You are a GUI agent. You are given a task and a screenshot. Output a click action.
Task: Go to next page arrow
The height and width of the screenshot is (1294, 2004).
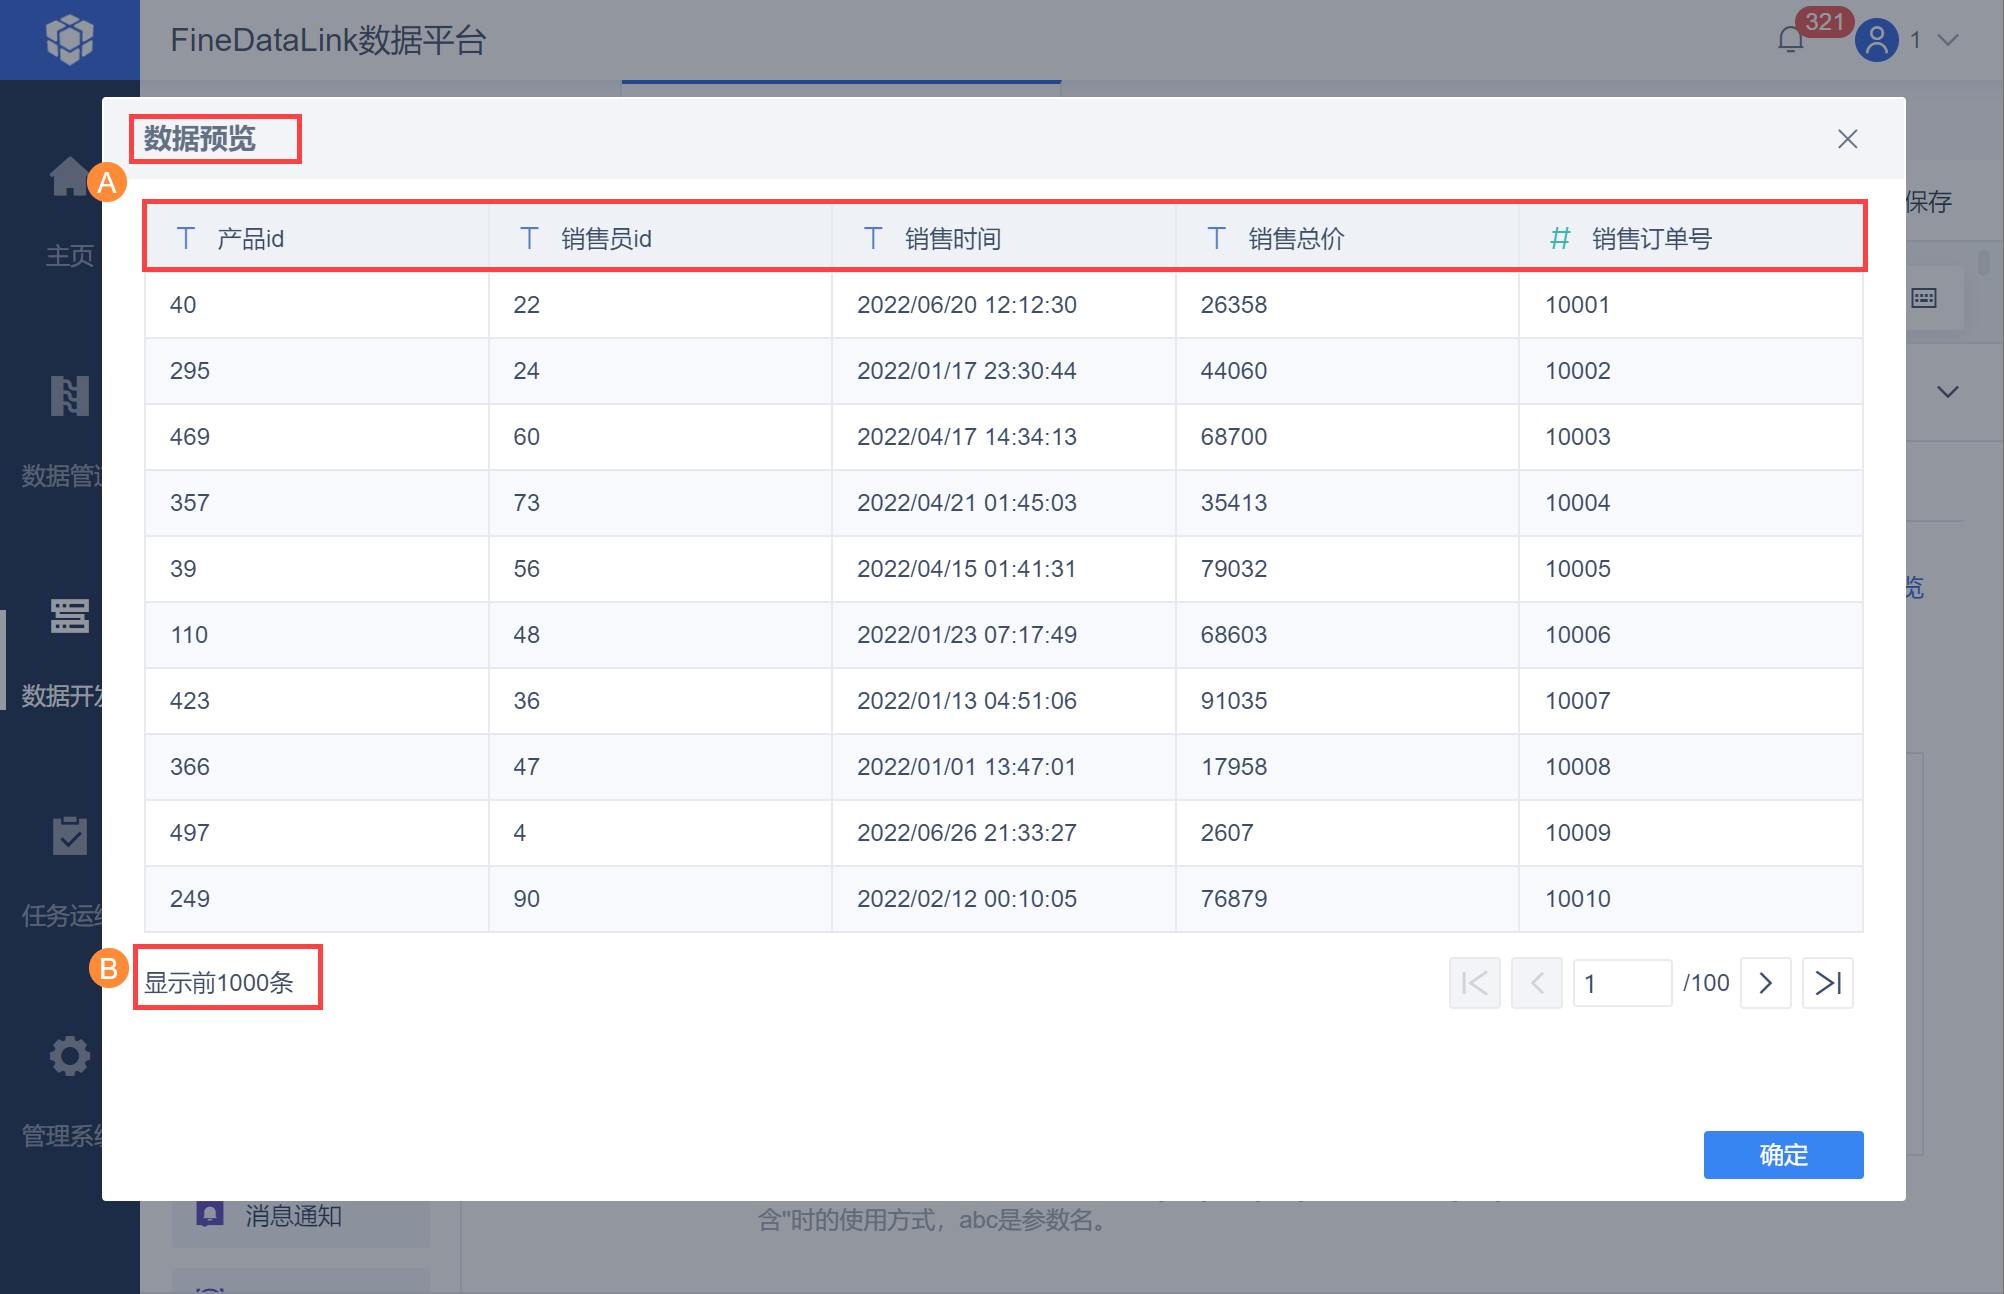click(1765, 983)
